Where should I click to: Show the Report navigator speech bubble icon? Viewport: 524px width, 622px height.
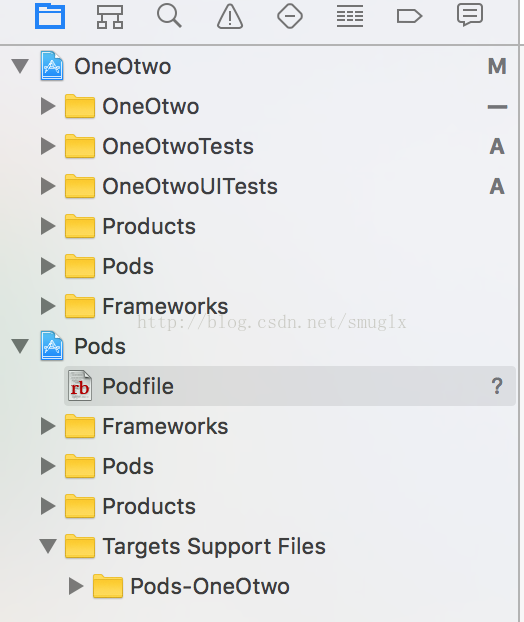click(x=470, y=15)
